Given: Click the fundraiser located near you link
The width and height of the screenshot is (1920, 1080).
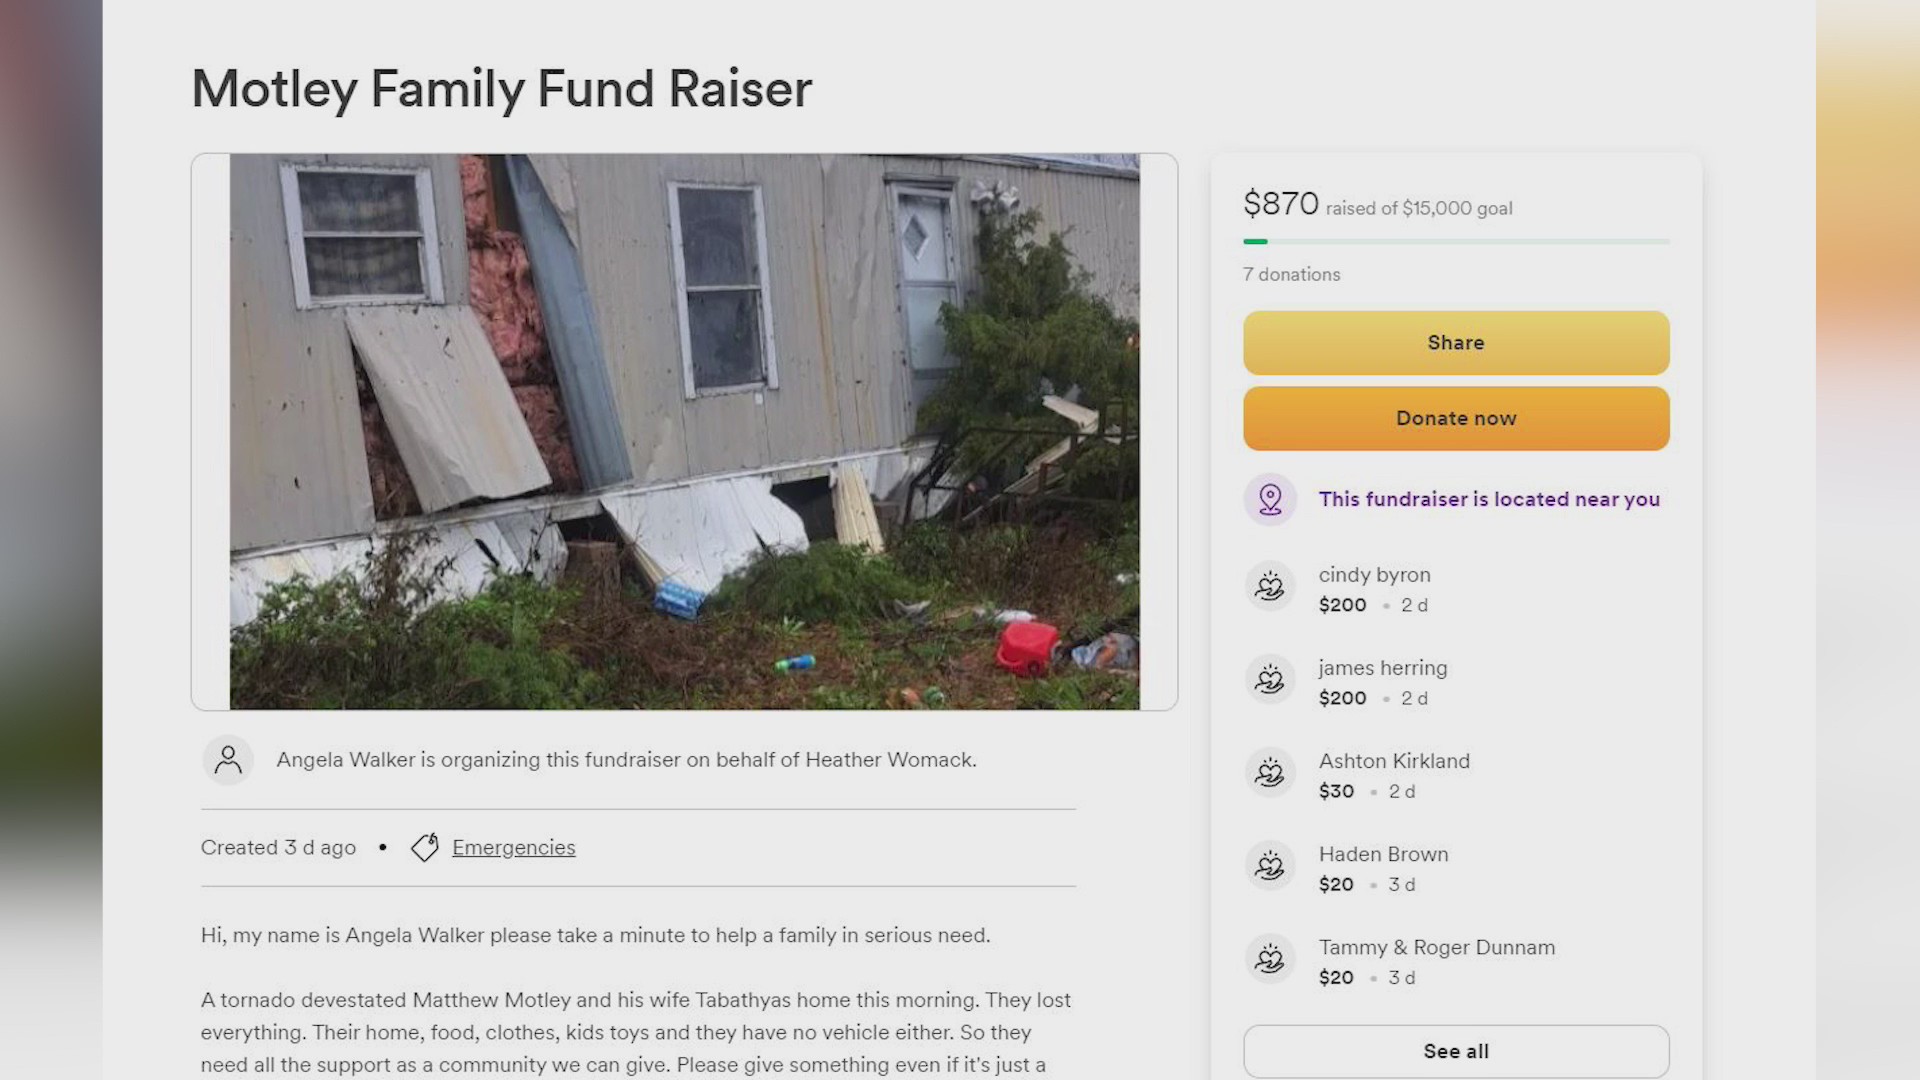Looking at the screenshot, I should click(1489, 498).
